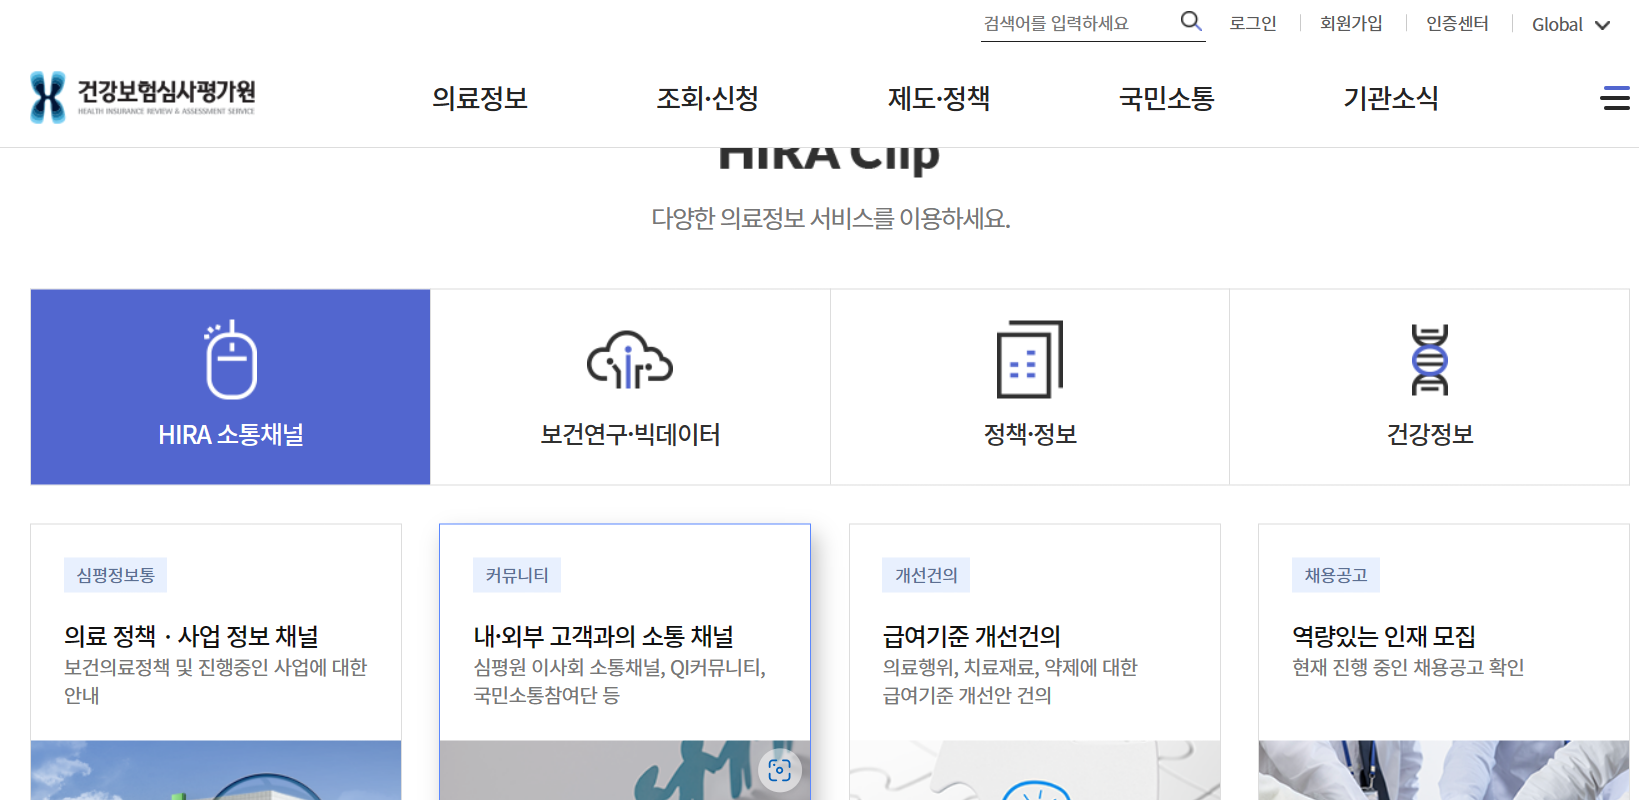Click the search input field
Image resolution: width=1639 pixels, height=800 pixels.
(1078, 23)
